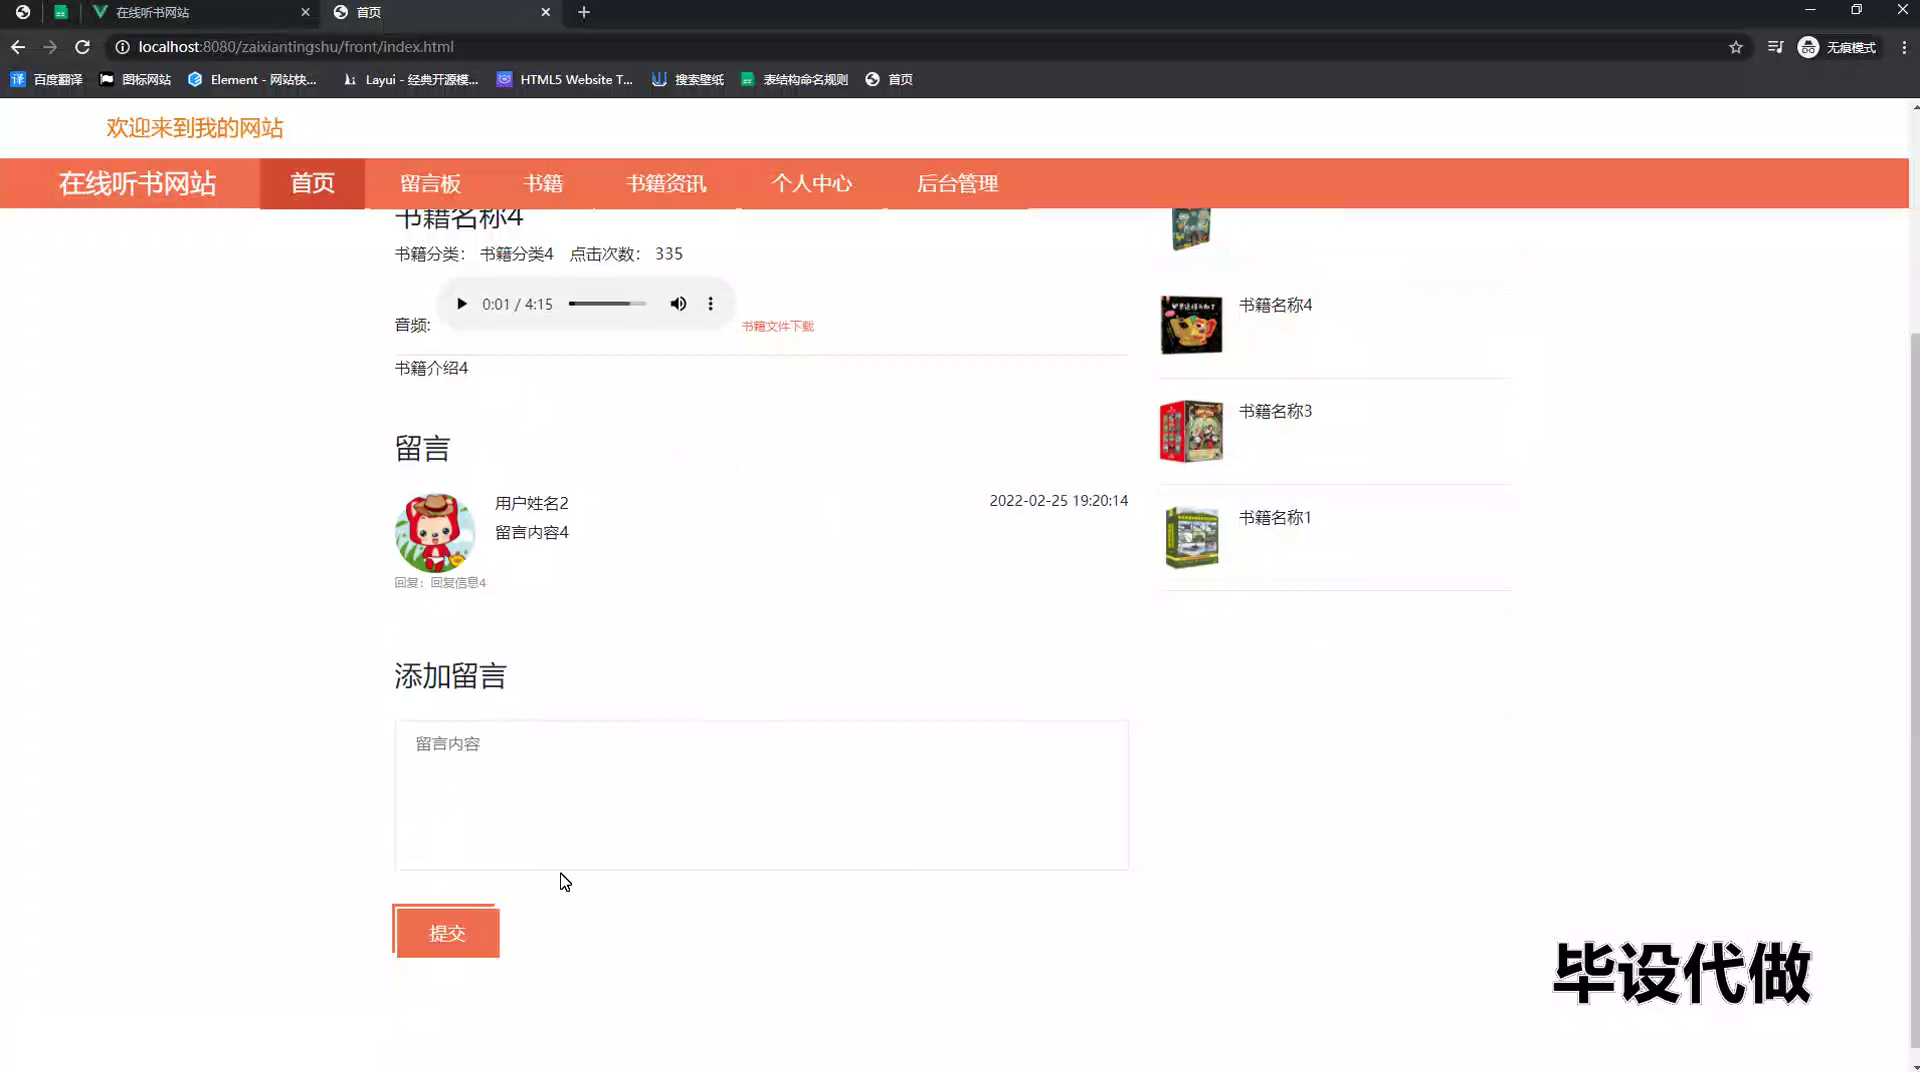Open the browser reading list icon

[1775, 47]
